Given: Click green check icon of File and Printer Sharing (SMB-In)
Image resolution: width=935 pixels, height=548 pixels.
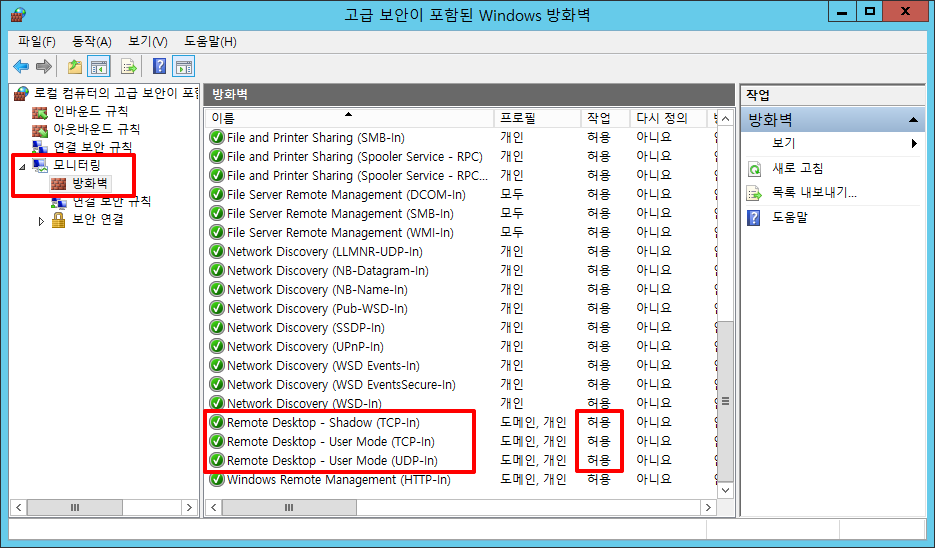Looking at the screenshot, I should click(217, 138).
